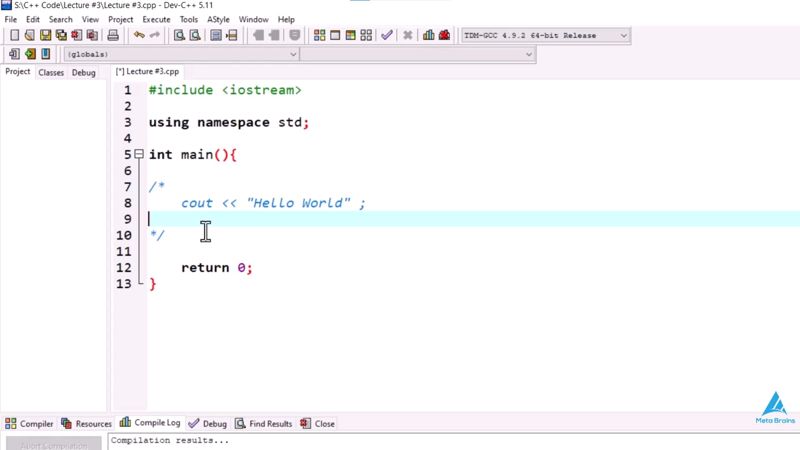Click the blue Goto bookmark icon
The height and width of the screenshot is (450, 800).
point(45,54)
